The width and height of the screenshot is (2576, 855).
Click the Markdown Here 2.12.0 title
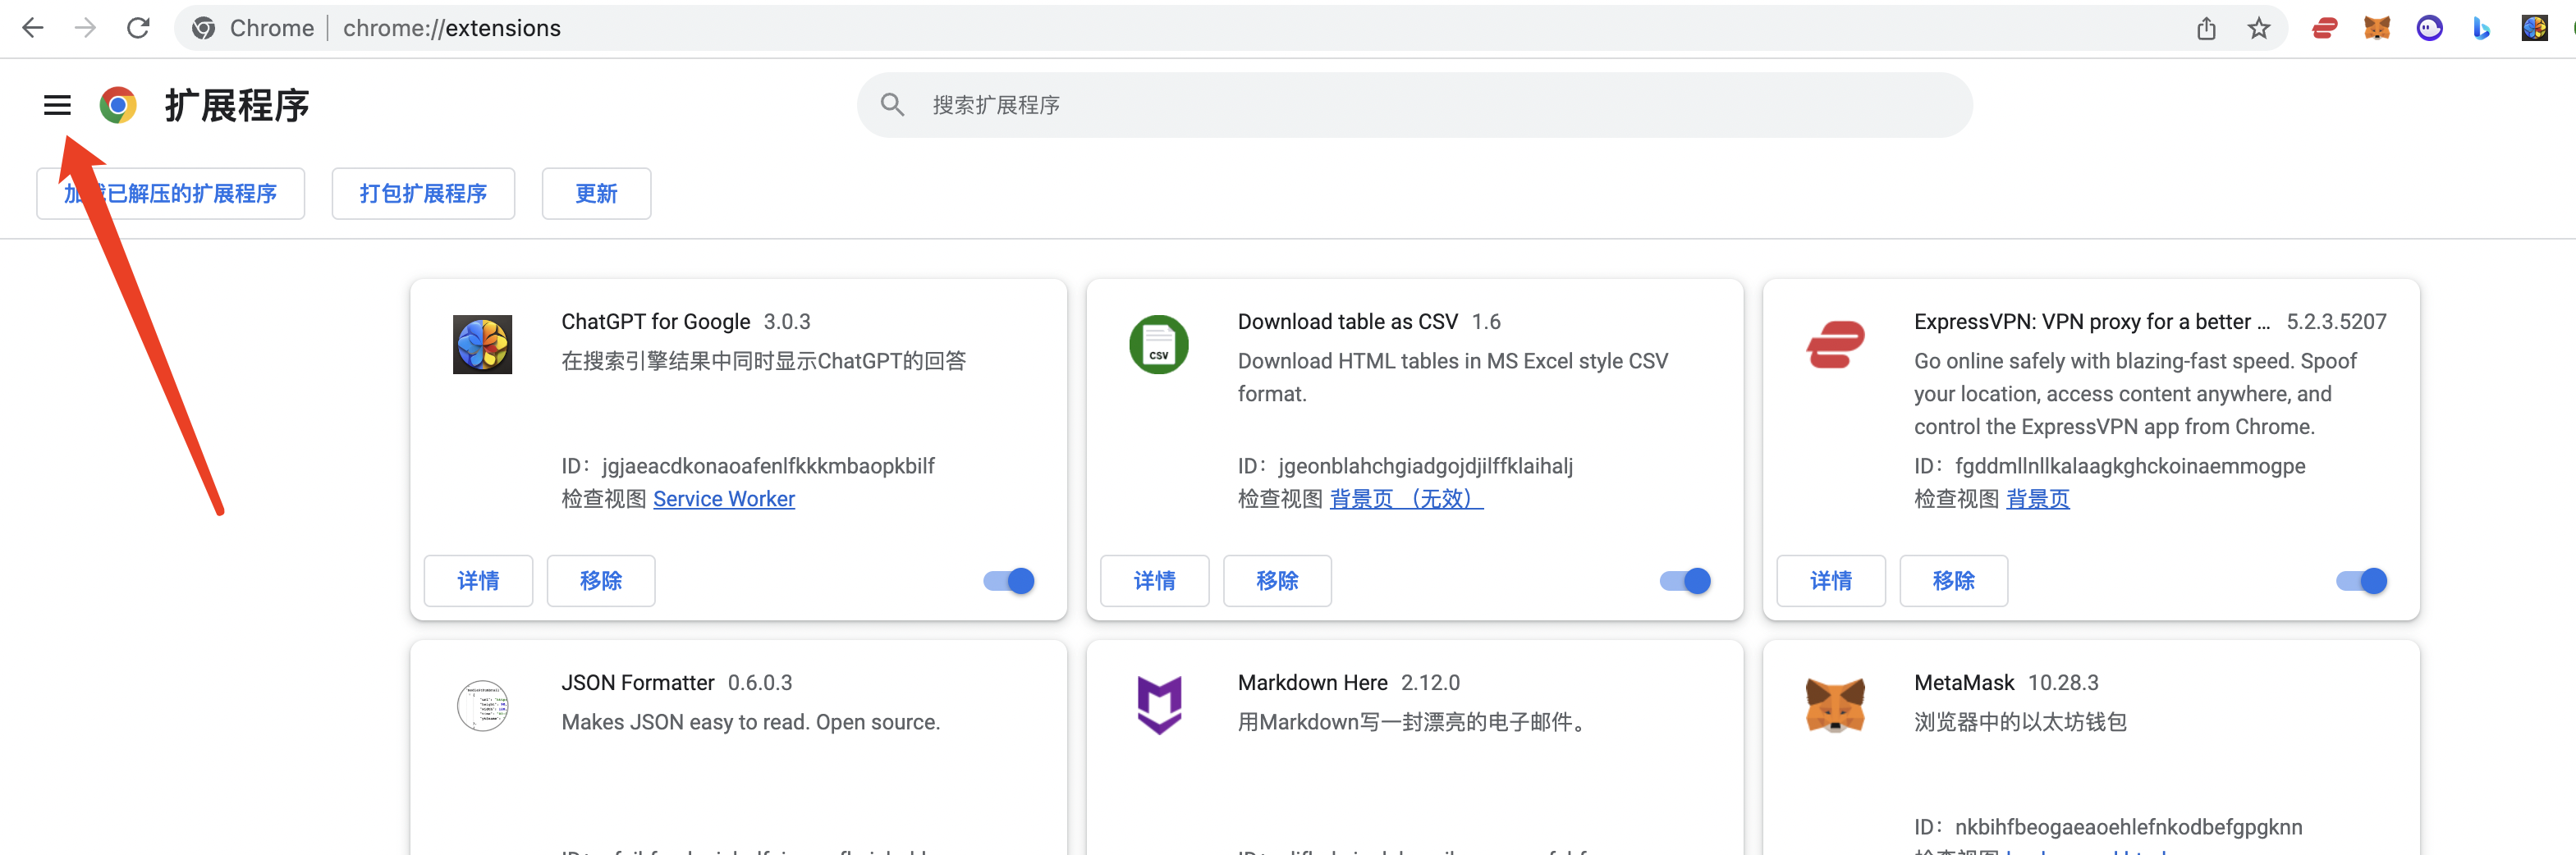click(x=1348, y=683)
